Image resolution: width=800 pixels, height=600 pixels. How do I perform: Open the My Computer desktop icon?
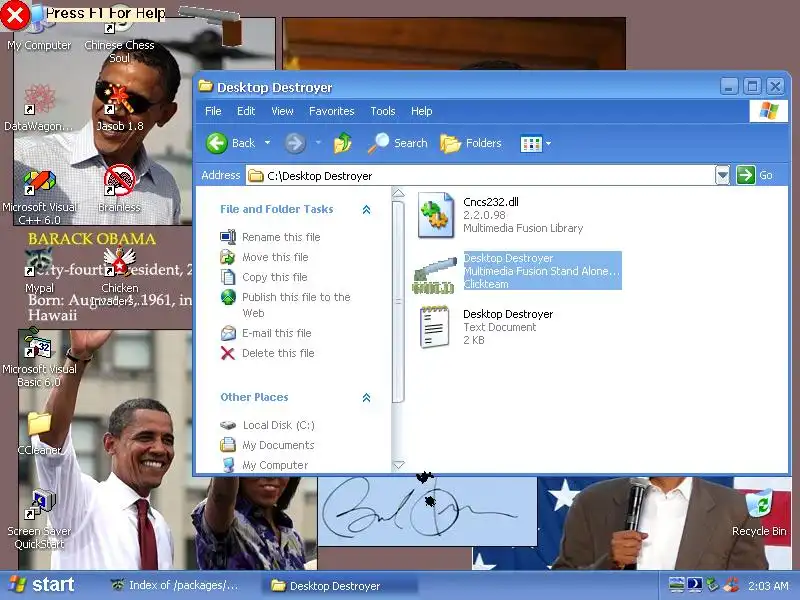coord(39,26)
